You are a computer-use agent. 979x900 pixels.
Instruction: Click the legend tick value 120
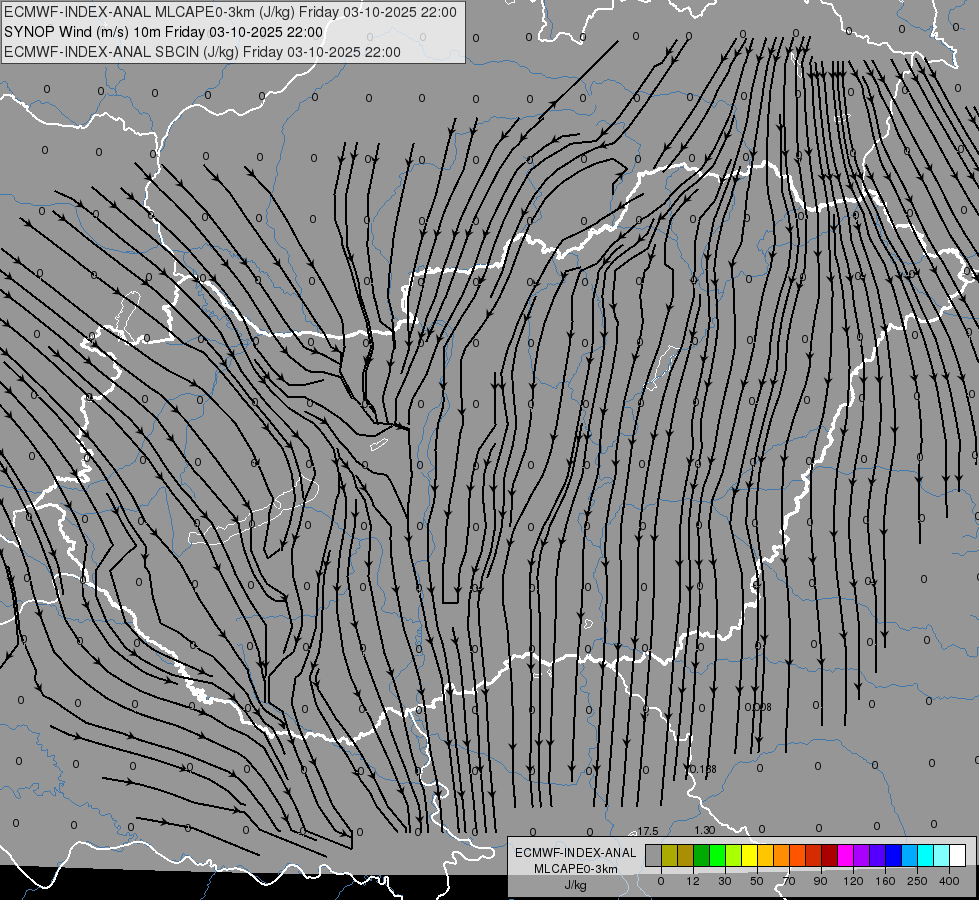click(x=853, y=881)
